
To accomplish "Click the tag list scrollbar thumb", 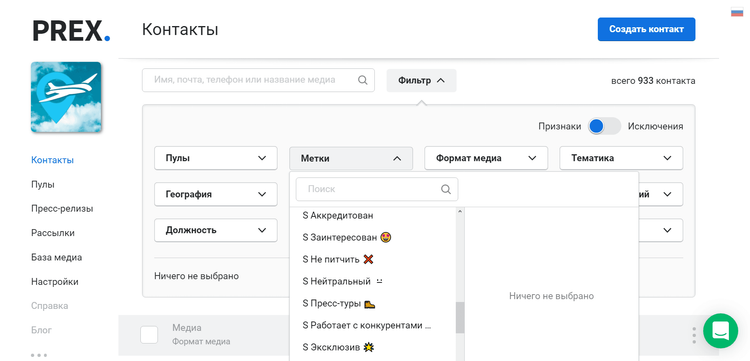I will click(460, 317).
